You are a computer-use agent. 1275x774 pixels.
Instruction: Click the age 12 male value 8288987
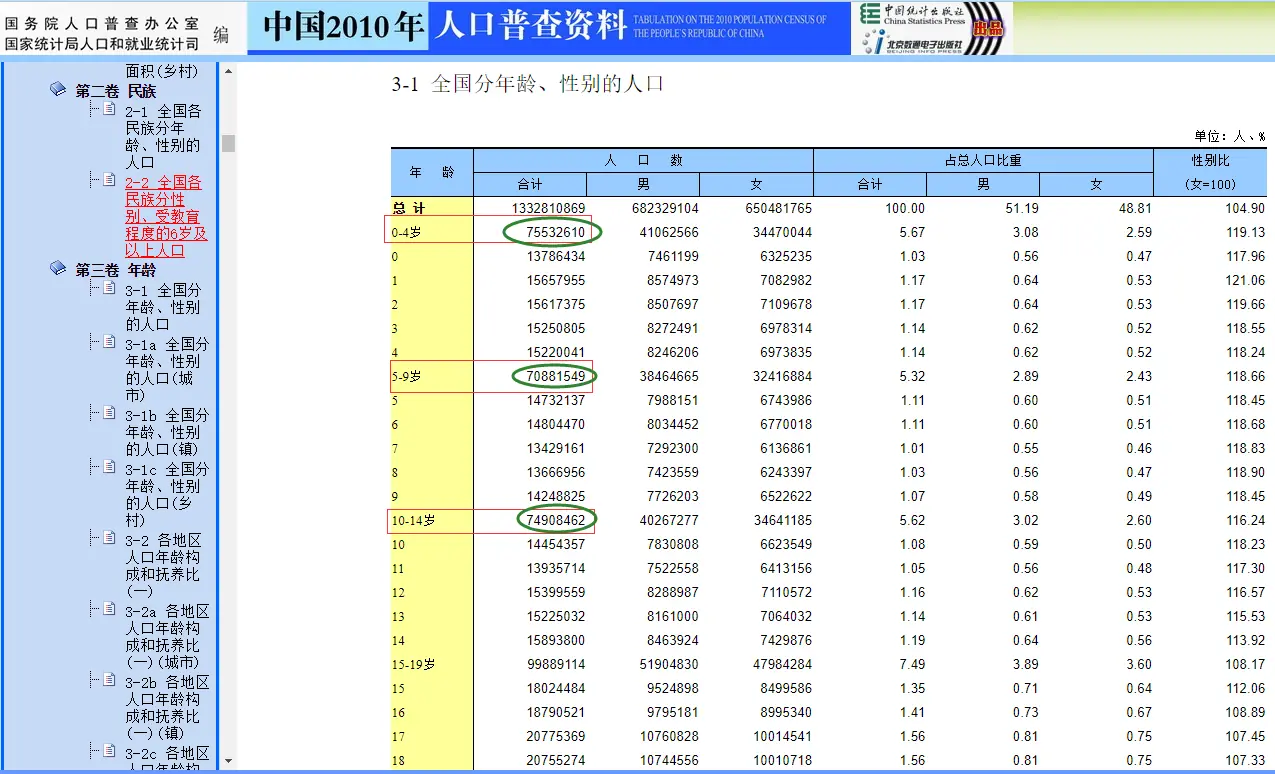tap(673, 592)
